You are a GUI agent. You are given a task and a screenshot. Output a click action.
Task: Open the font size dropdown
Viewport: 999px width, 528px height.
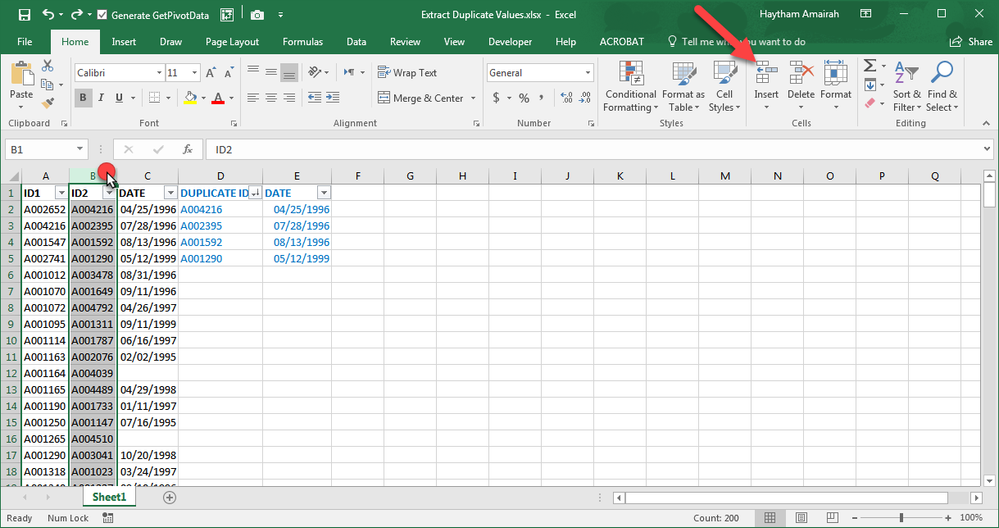click(195, 73)
